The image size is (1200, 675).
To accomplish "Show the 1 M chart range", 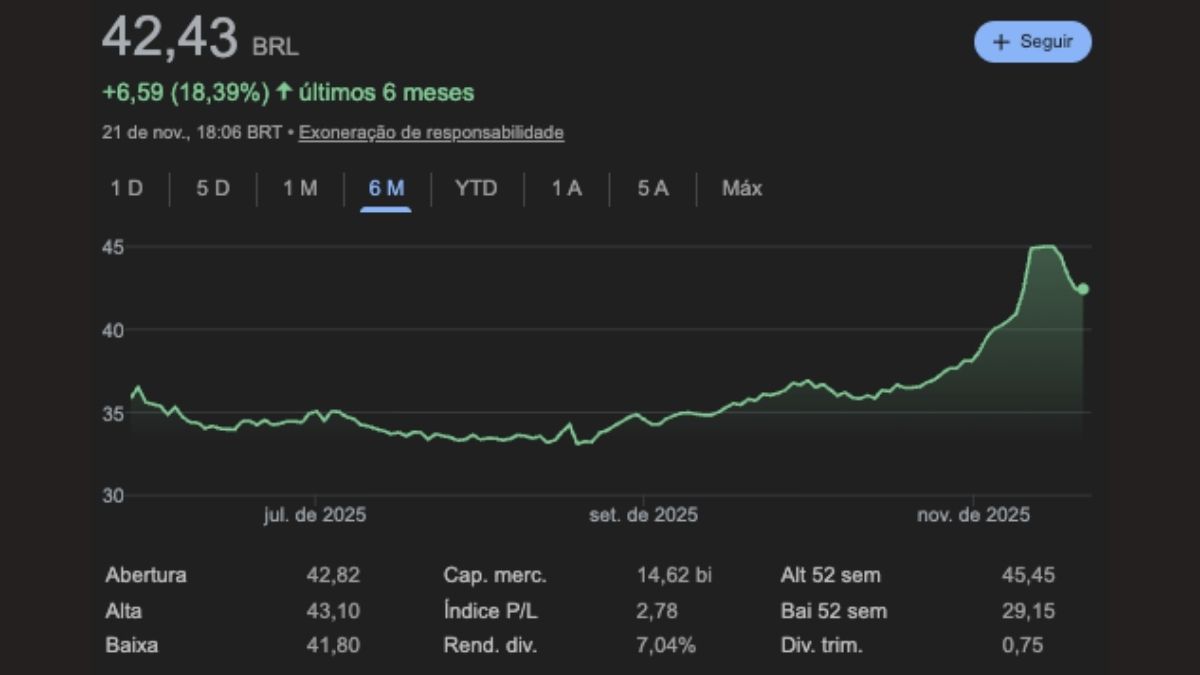I will (300, 188).
